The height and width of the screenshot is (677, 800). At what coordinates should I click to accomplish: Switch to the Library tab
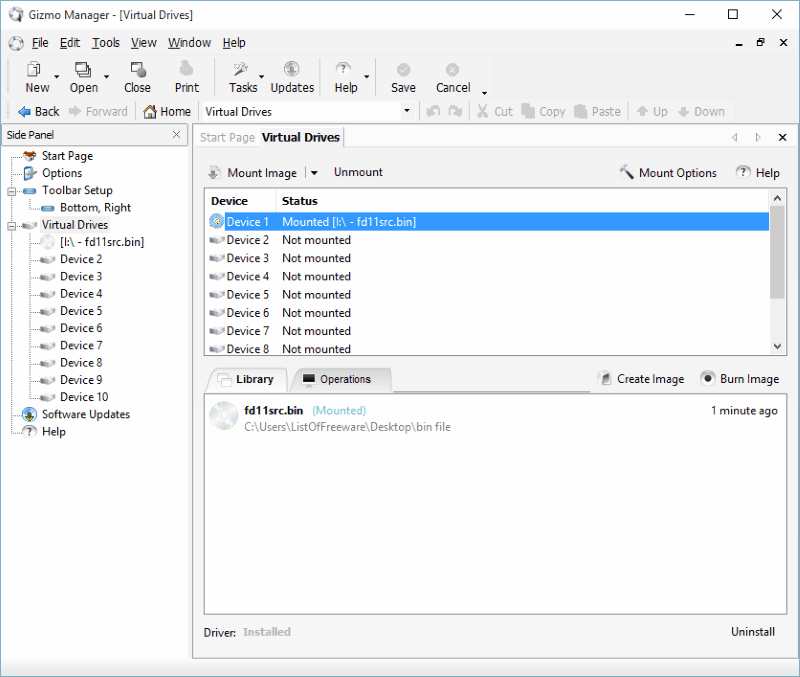click(x=248, y=379)
